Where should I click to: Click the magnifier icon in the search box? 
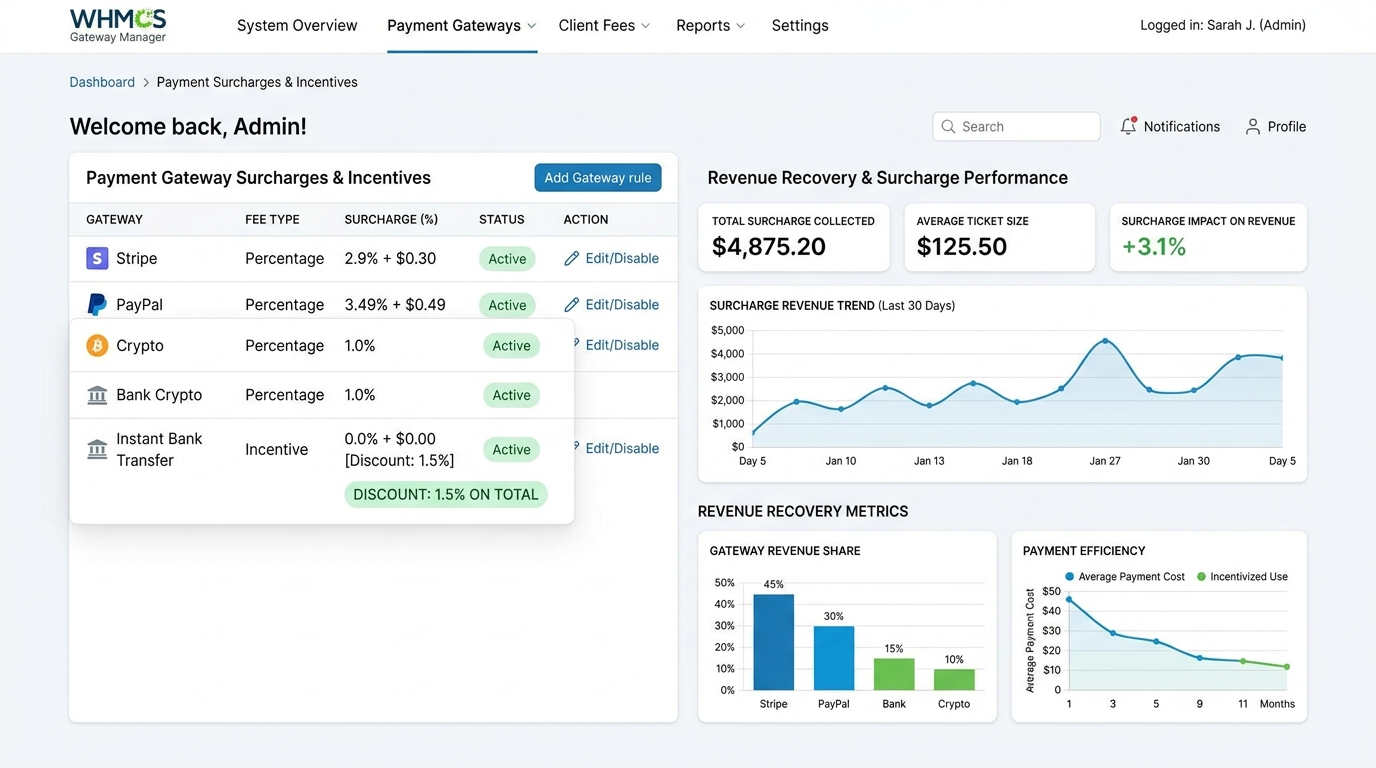pyautogui.click(x=948, y=127)
